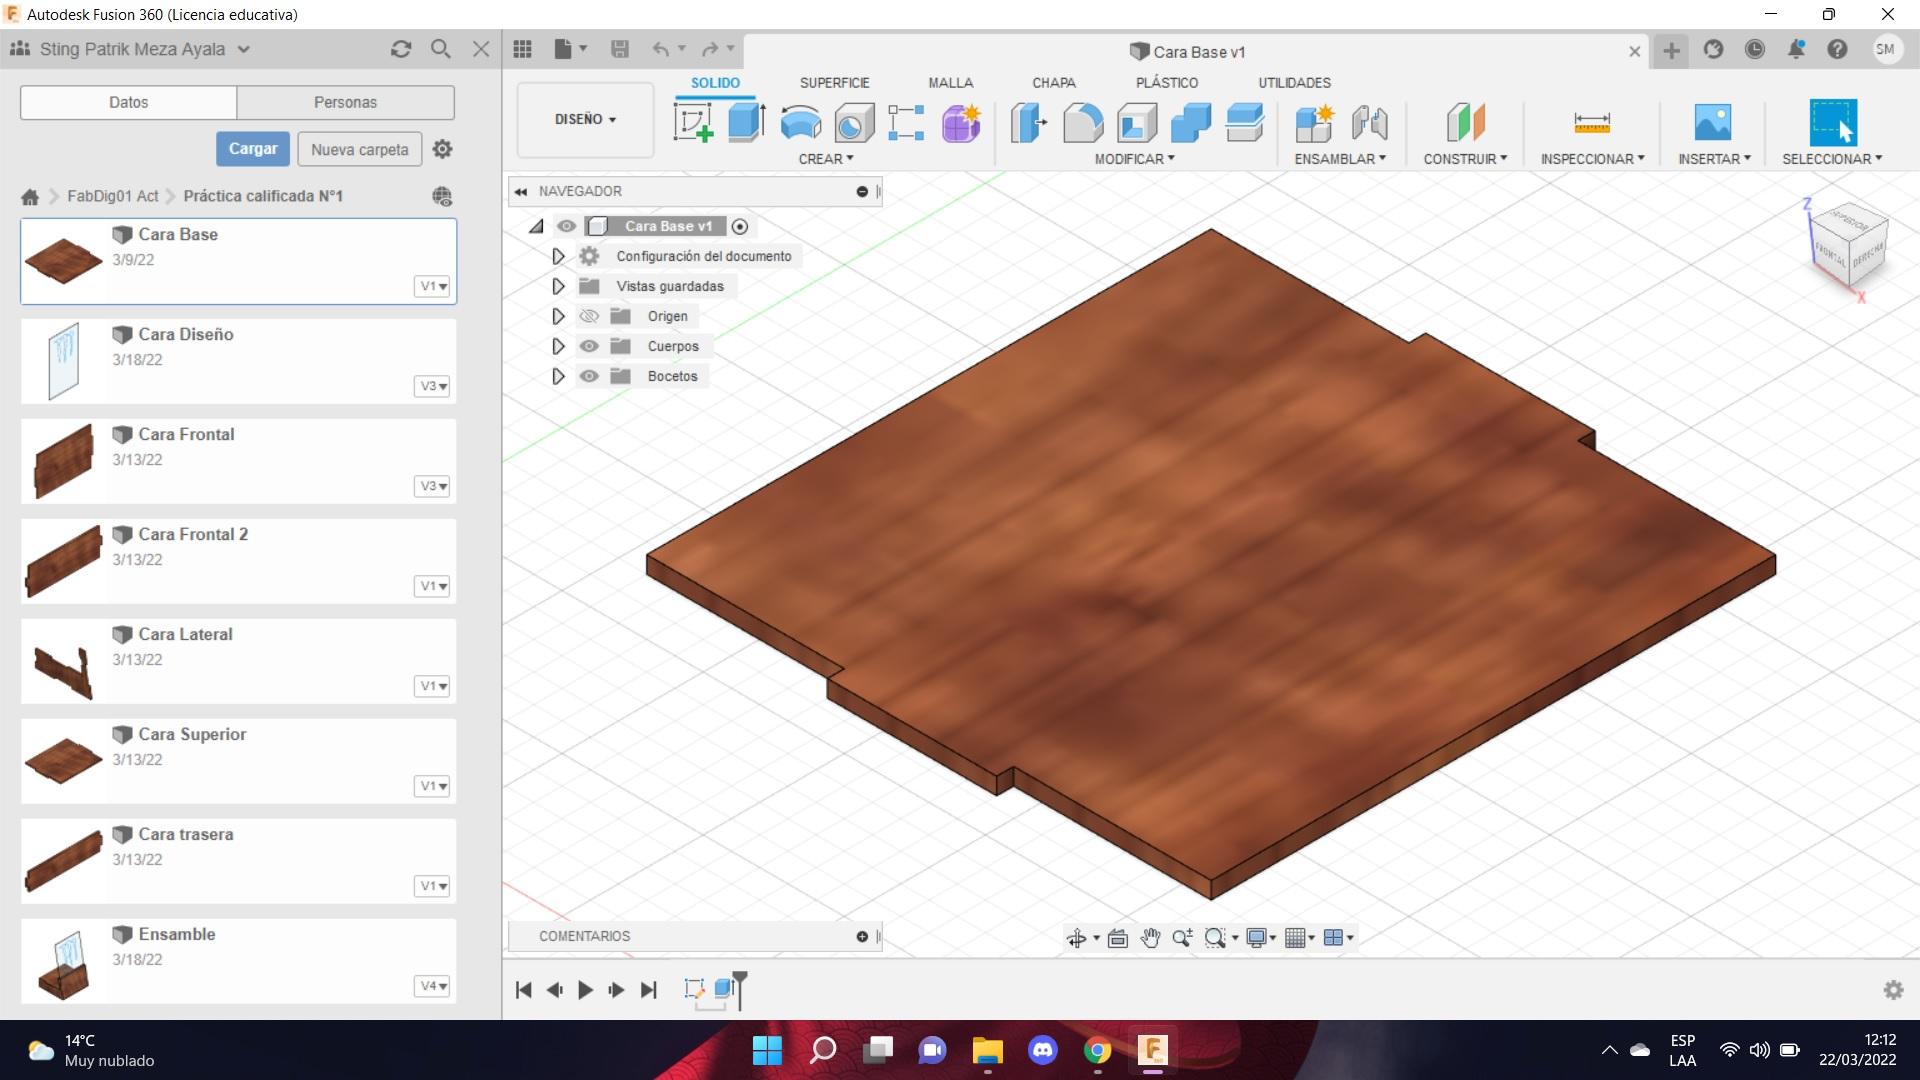Open version dropdown V3 for Cara Diseño

tap(432, 386)
